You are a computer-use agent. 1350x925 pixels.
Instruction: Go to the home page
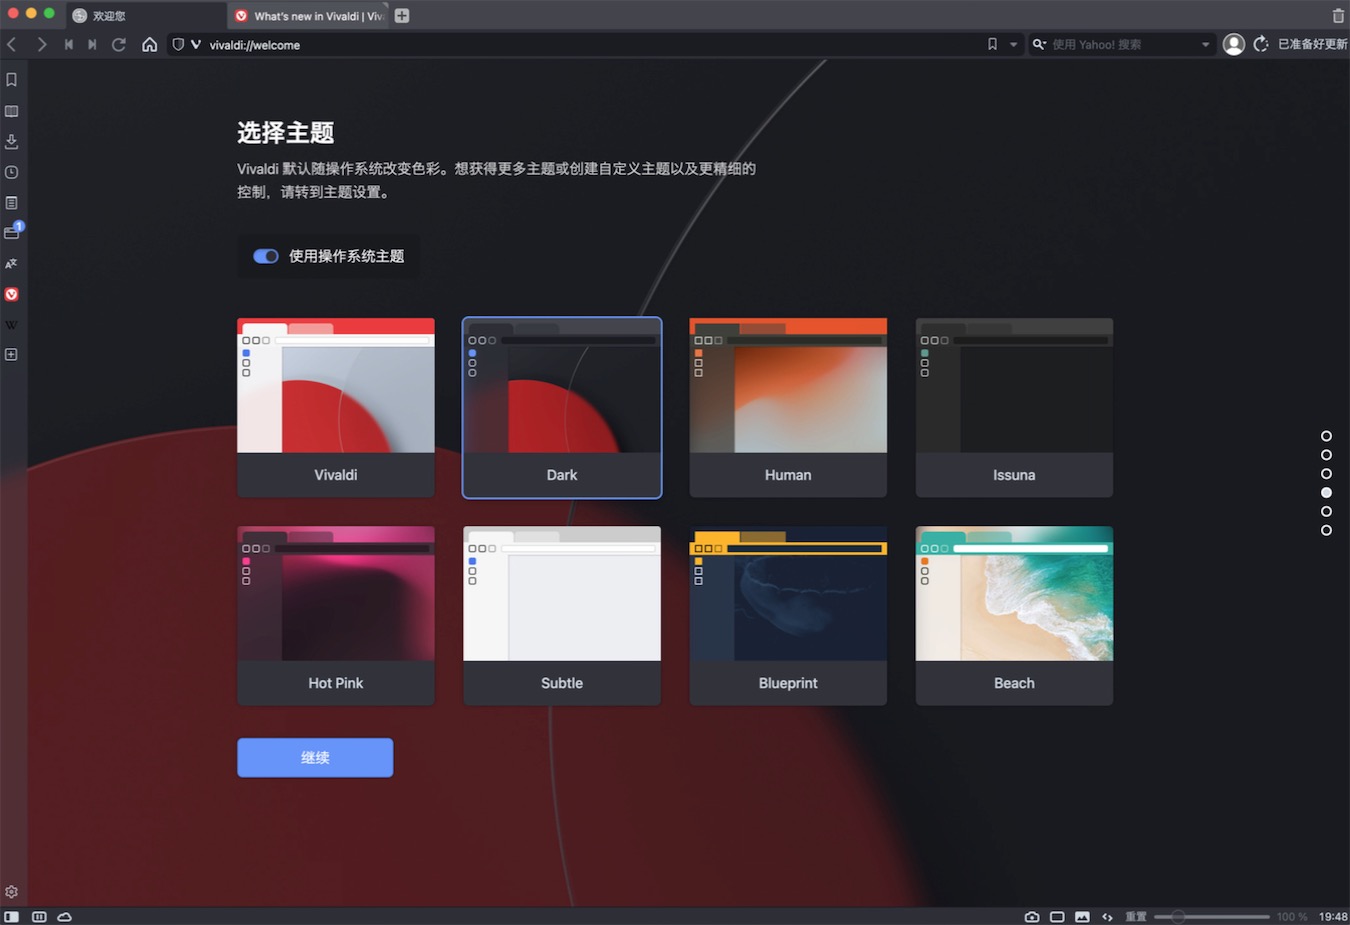point(149,44)
